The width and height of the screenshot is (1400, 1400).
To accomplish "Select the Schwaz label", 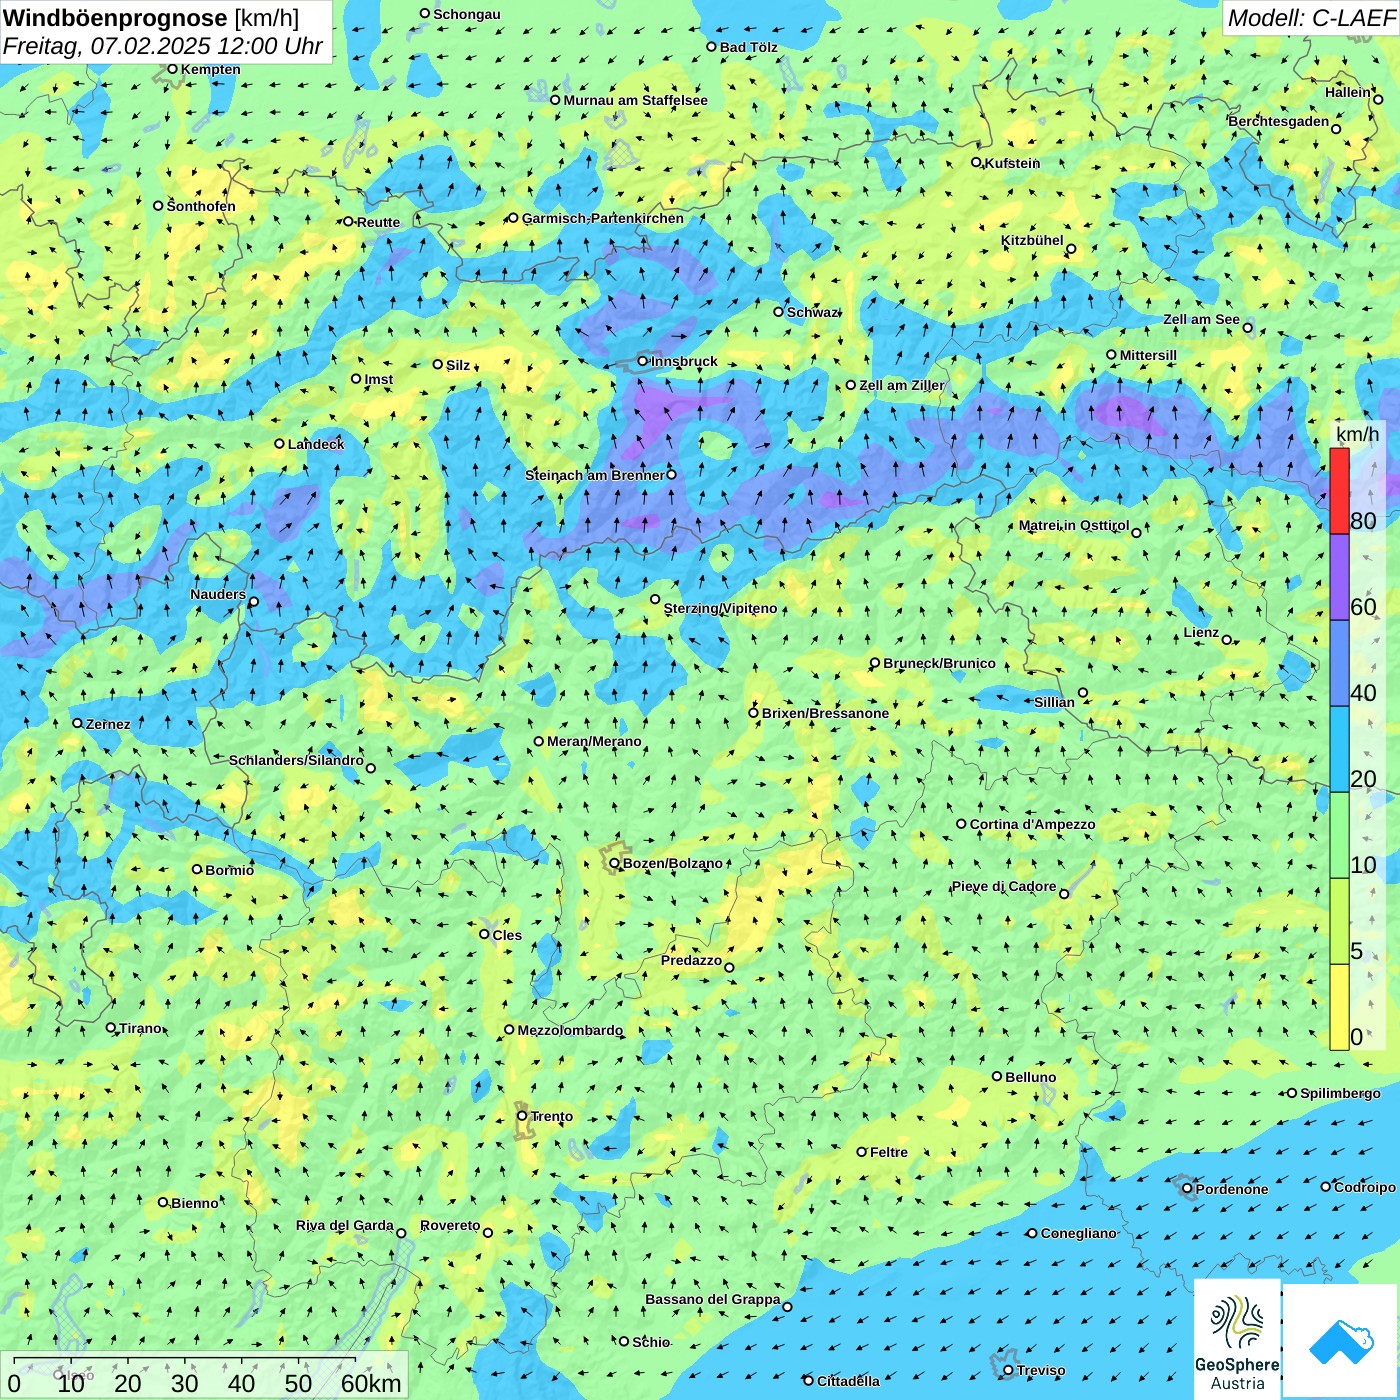I will click(x=812, y=312).
